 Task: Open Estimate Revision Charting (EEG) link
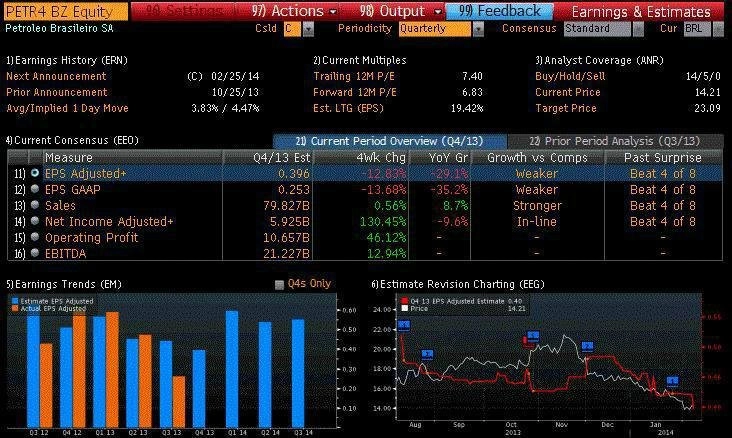458,284
